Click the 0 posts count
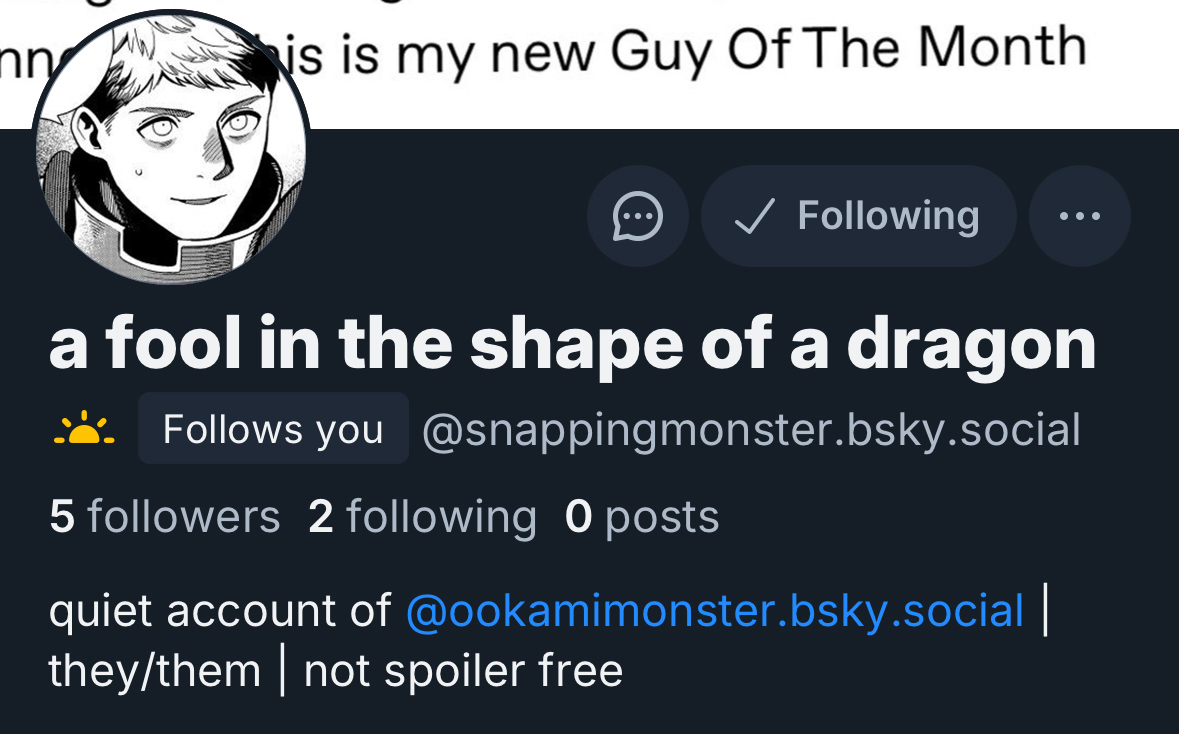This screenshot has height=734, width=1179. [x=642, y=517]
